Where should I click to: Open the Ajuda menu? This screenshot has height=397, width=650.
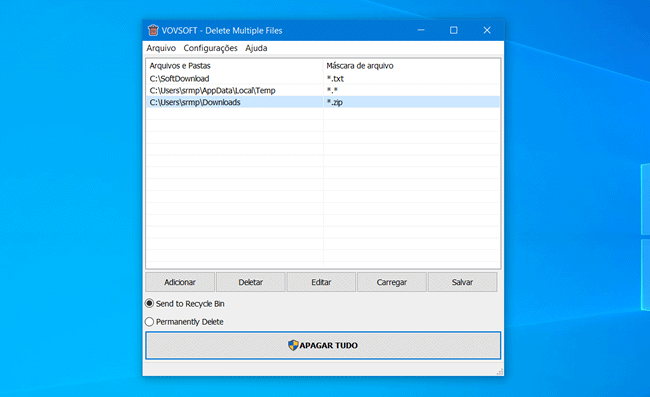point(256,48)
